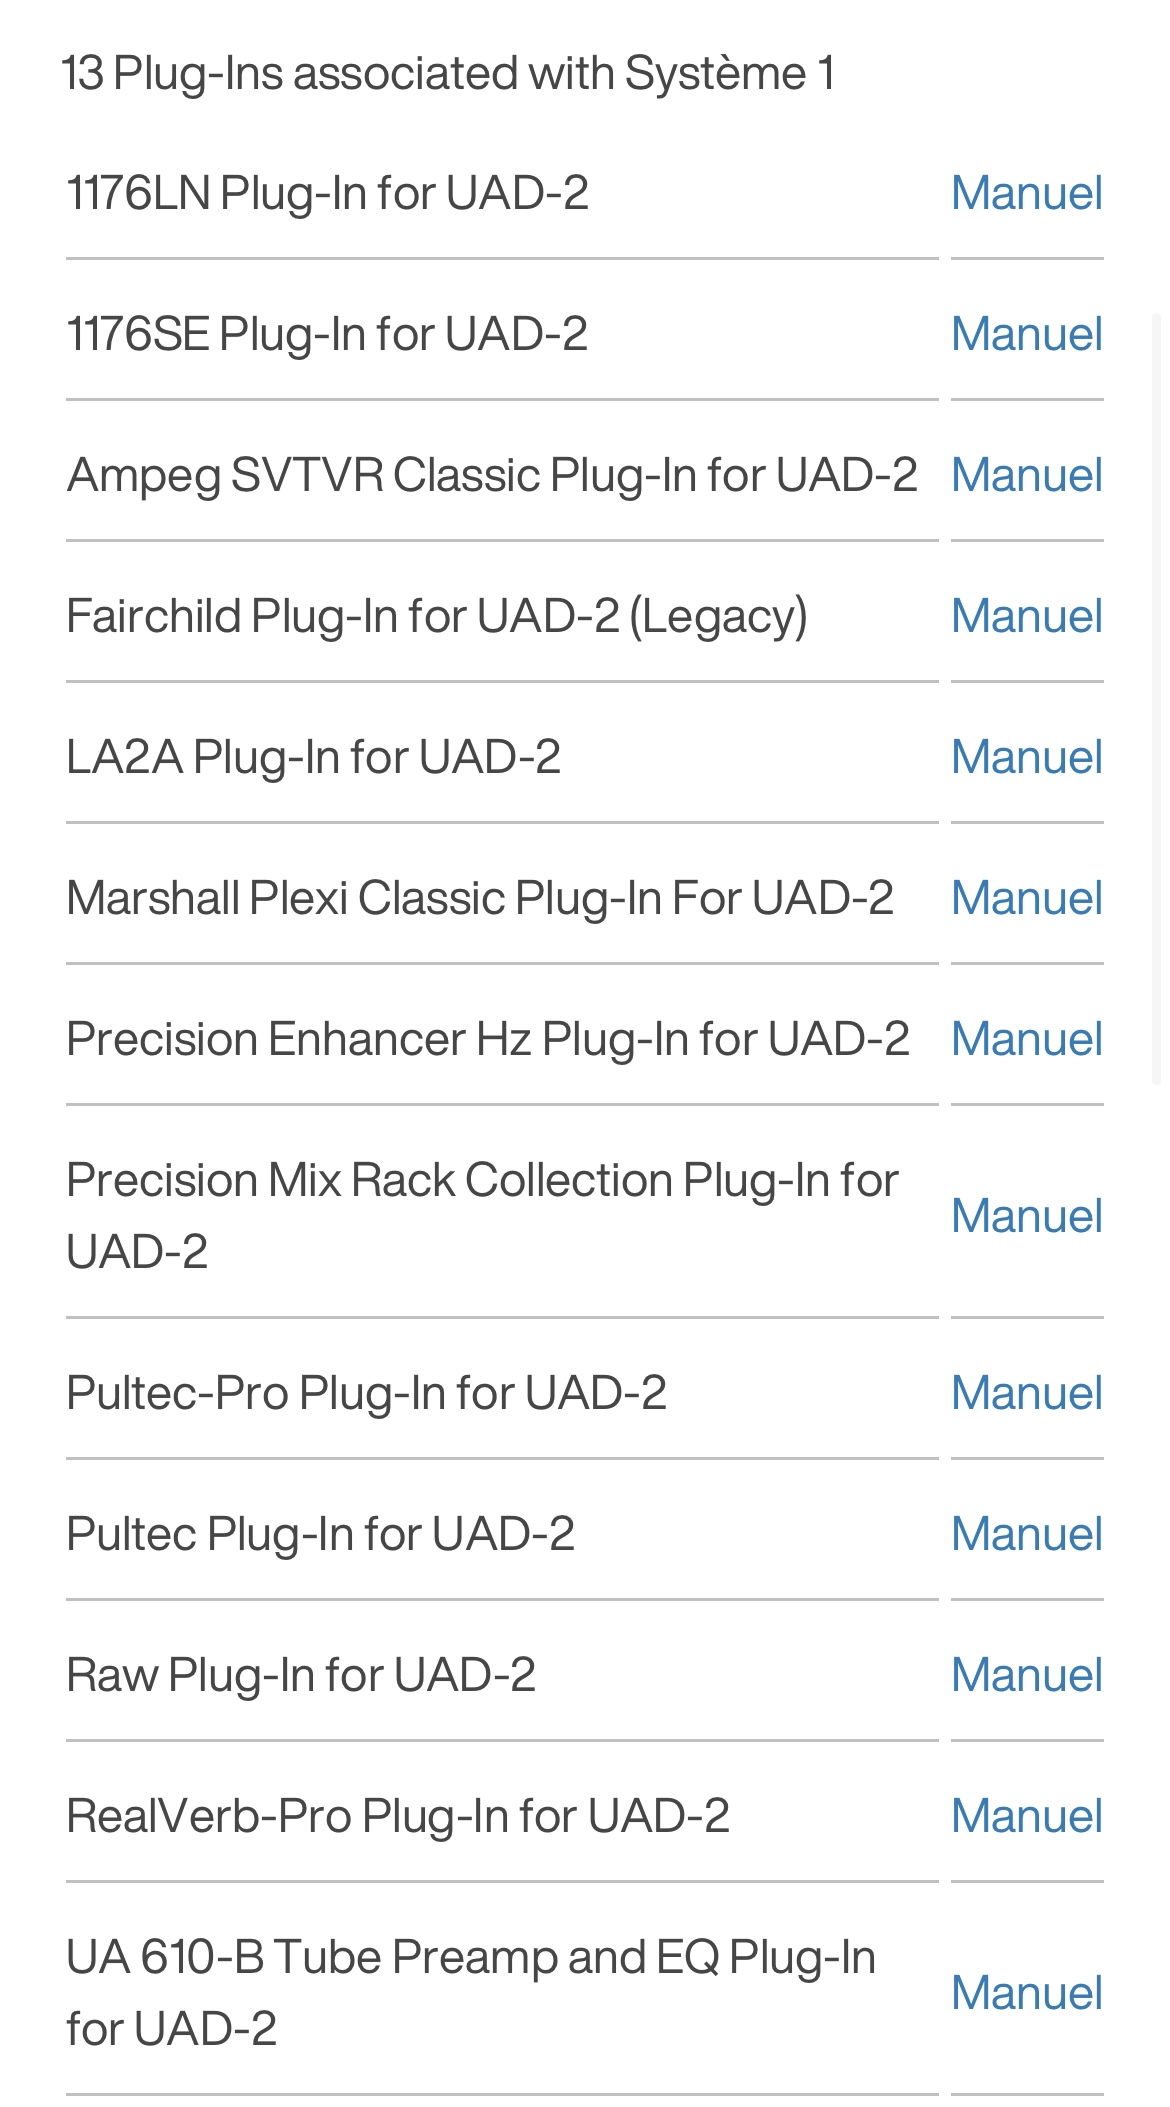Open Manuel for RealVerb-Pro Plug-In
Image resolution: width=1170 pixels, height=2107 pixels.
click(x=1027, y=1816)
